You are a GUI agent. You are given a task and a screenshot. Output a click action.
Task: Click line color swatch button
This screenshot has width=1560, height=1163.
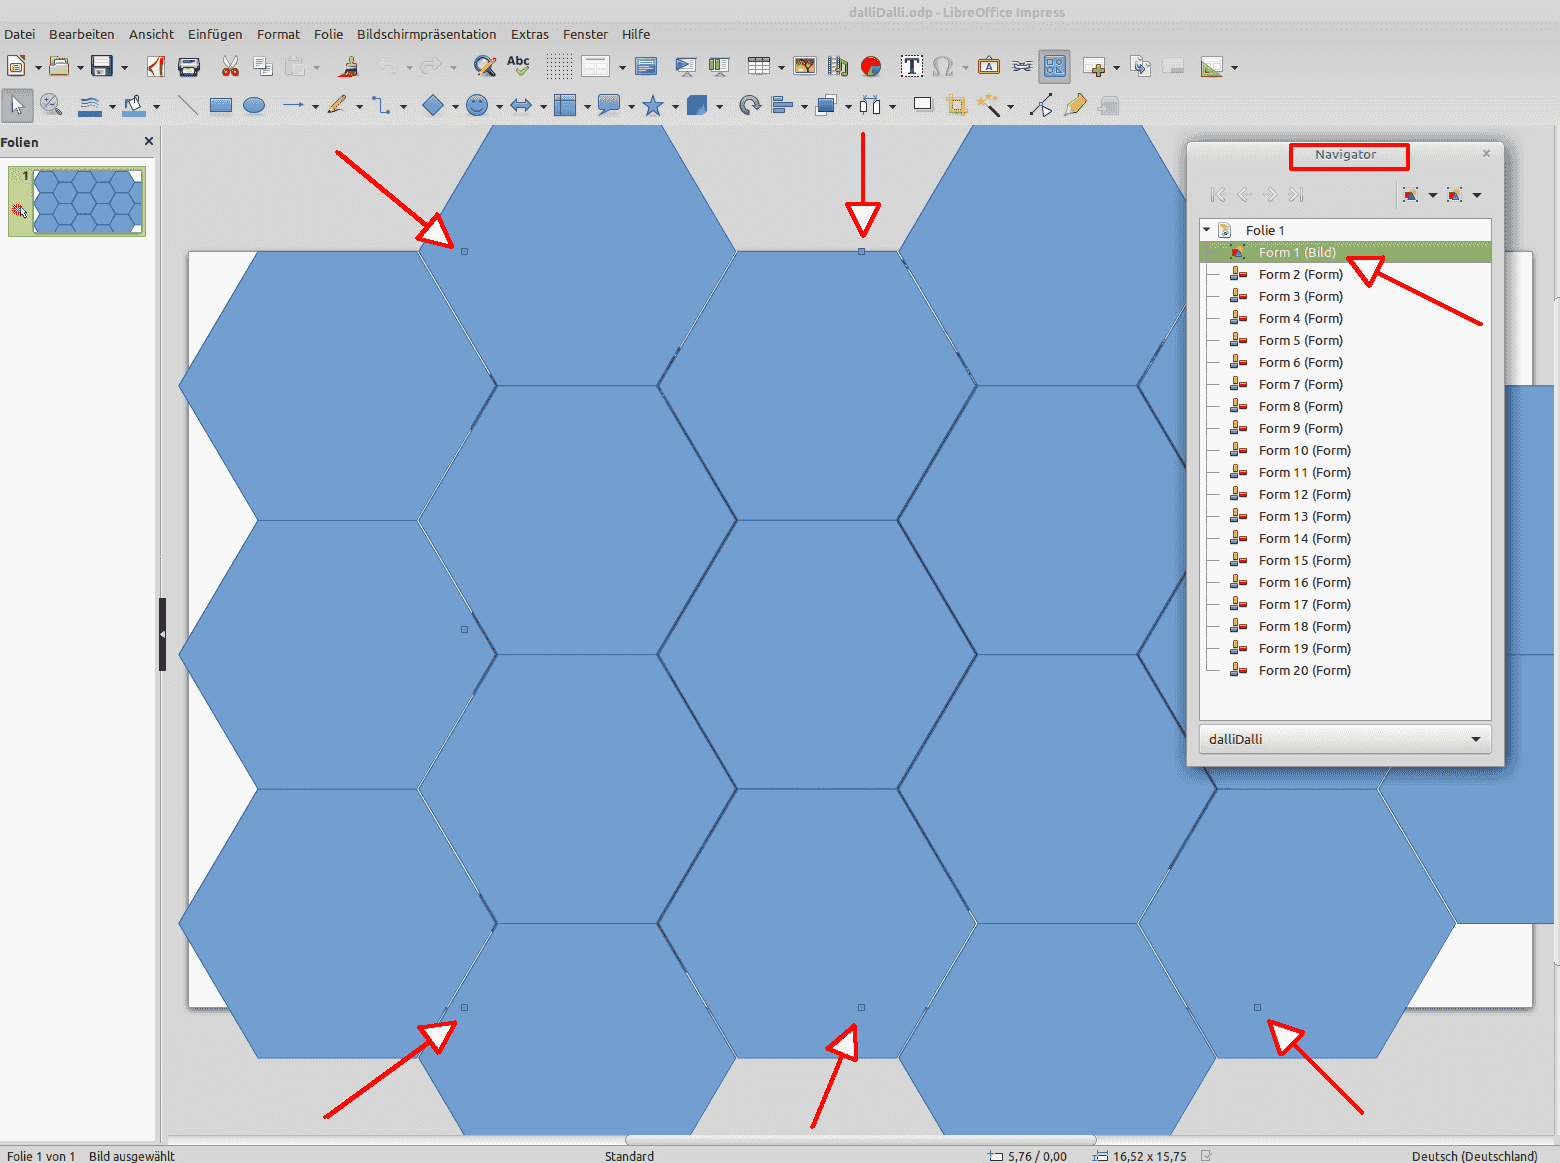point(89,105)
